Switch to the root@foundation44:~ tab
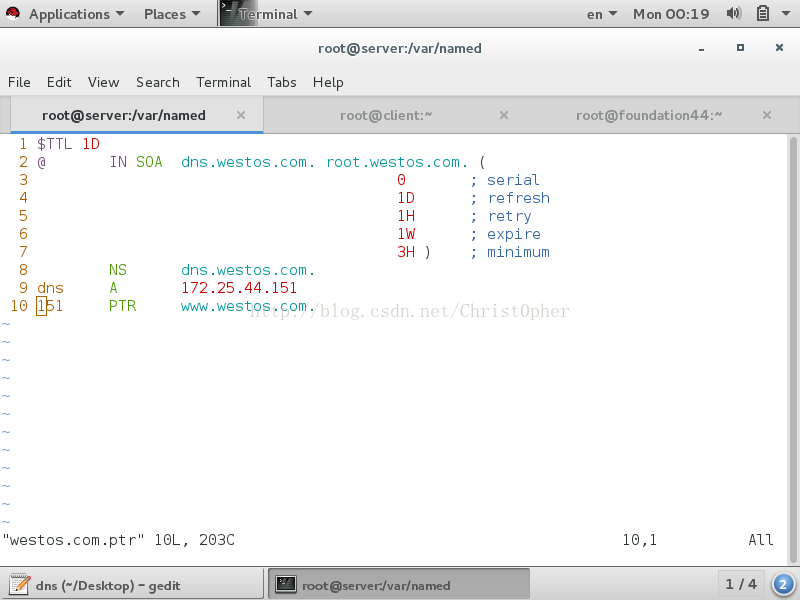Screen dimensions: 800x600 (x=649, y=115)
